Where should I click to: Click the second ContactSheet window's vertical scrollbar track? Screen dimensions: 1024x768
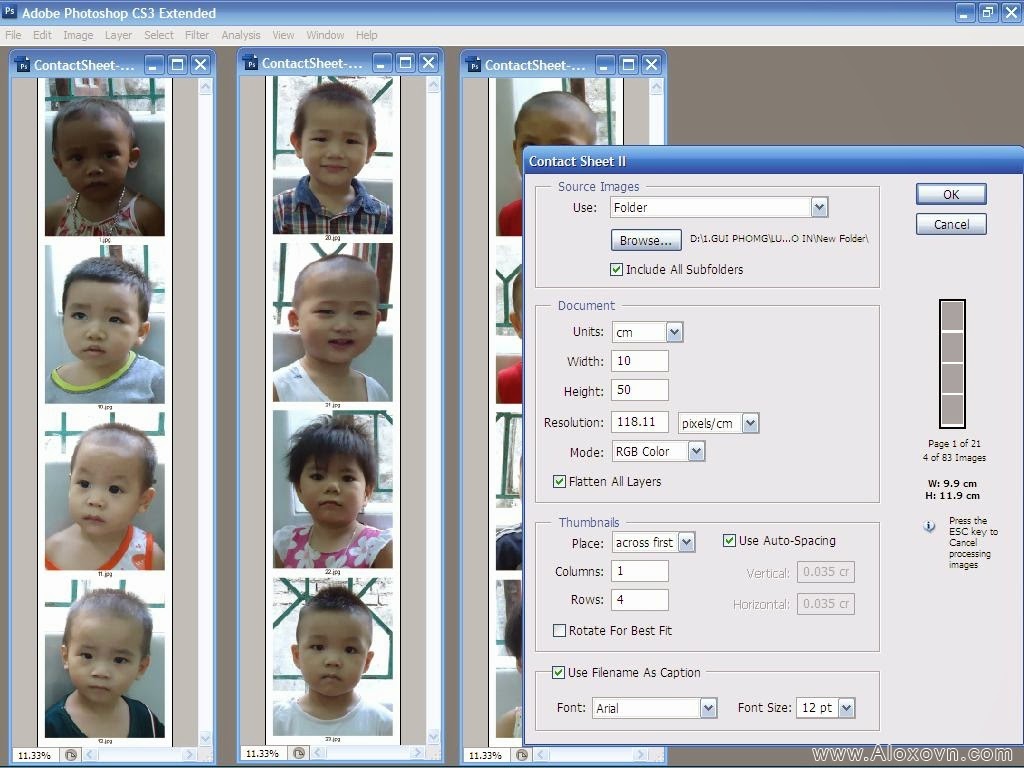(x=433, y=410)
